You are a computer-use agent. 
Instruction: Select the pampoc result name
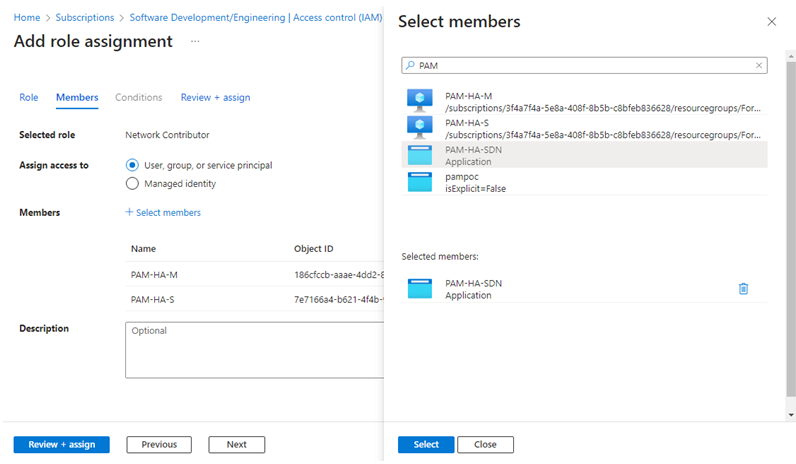(462, 177)
